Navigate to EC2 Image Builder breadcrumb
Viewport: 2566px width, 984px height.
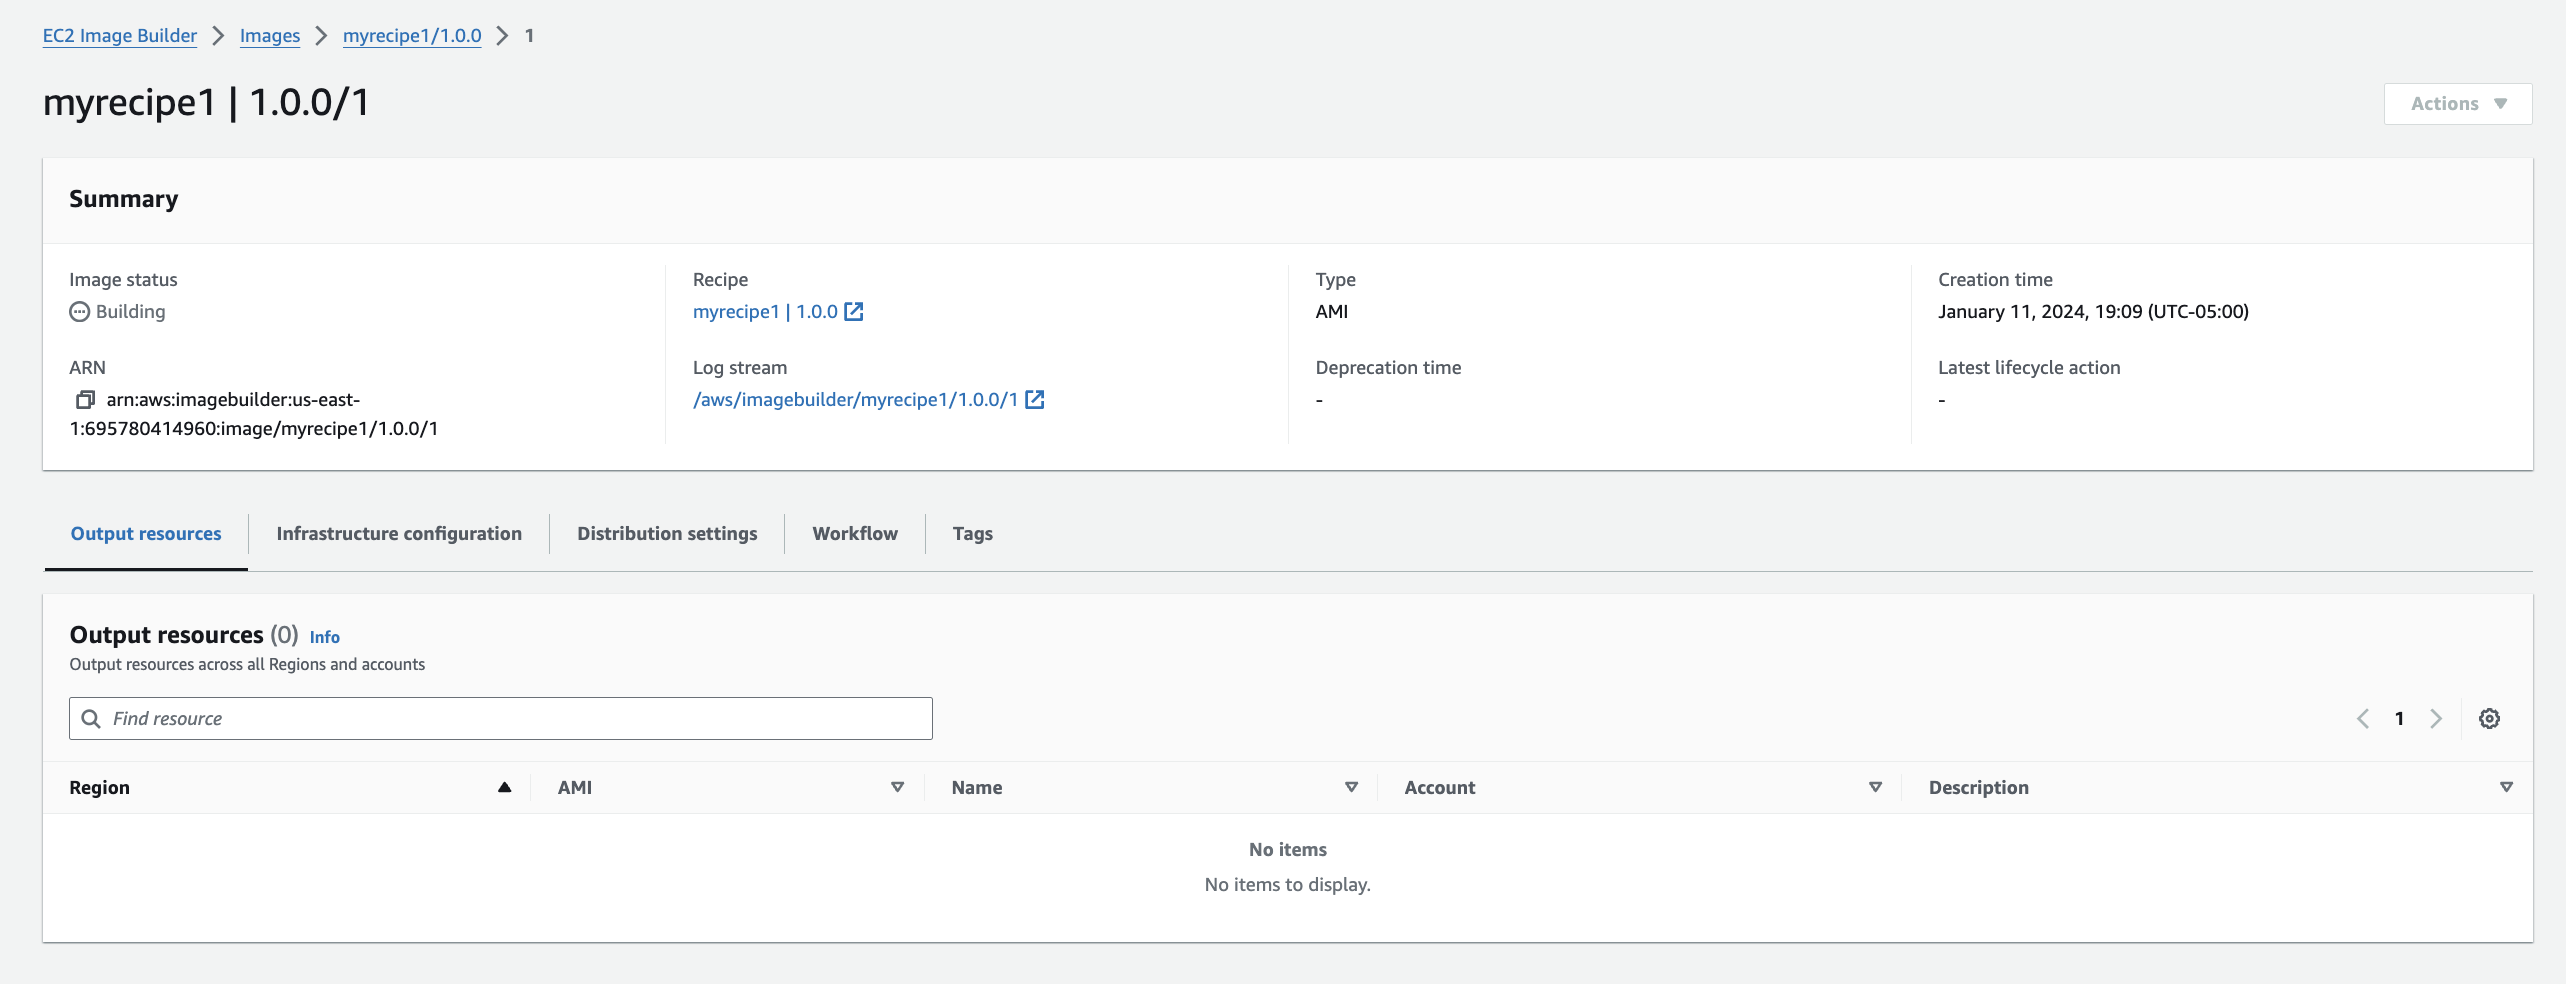(x=120, y=36)
